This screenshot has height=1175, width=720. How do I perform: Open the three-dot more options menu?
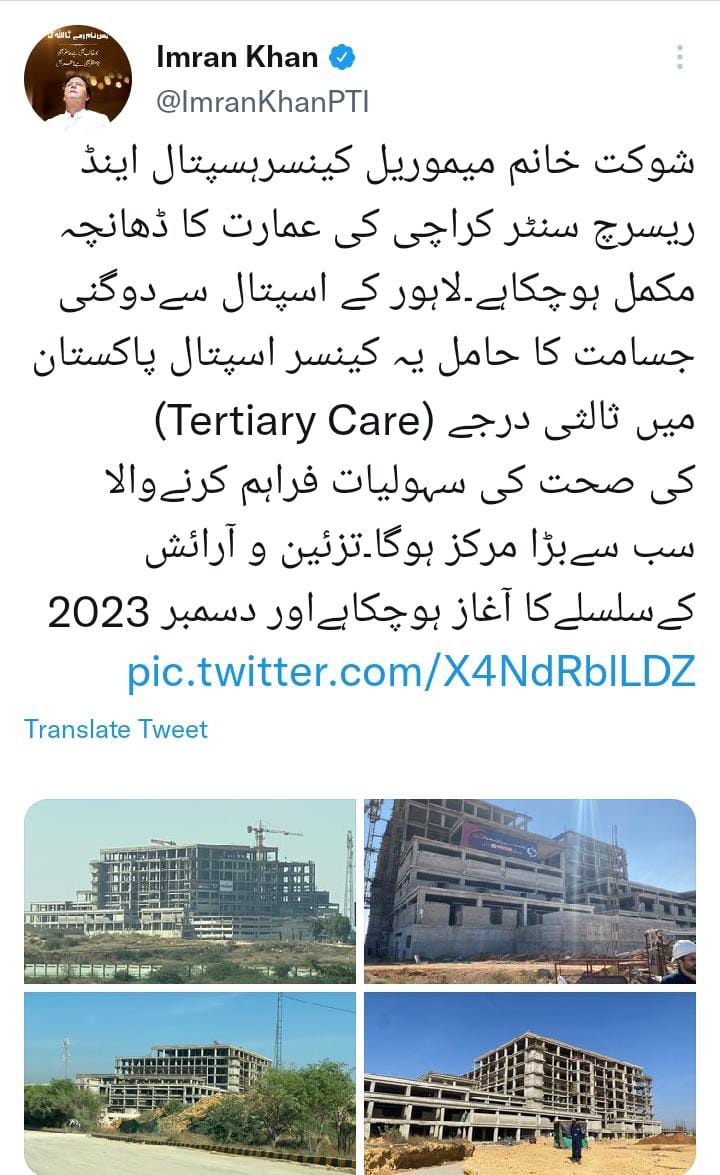680,57
